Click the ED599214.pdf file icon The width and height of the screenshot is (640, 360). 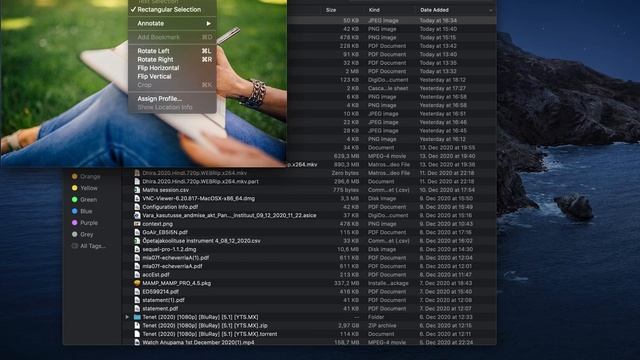click(137, 291)
